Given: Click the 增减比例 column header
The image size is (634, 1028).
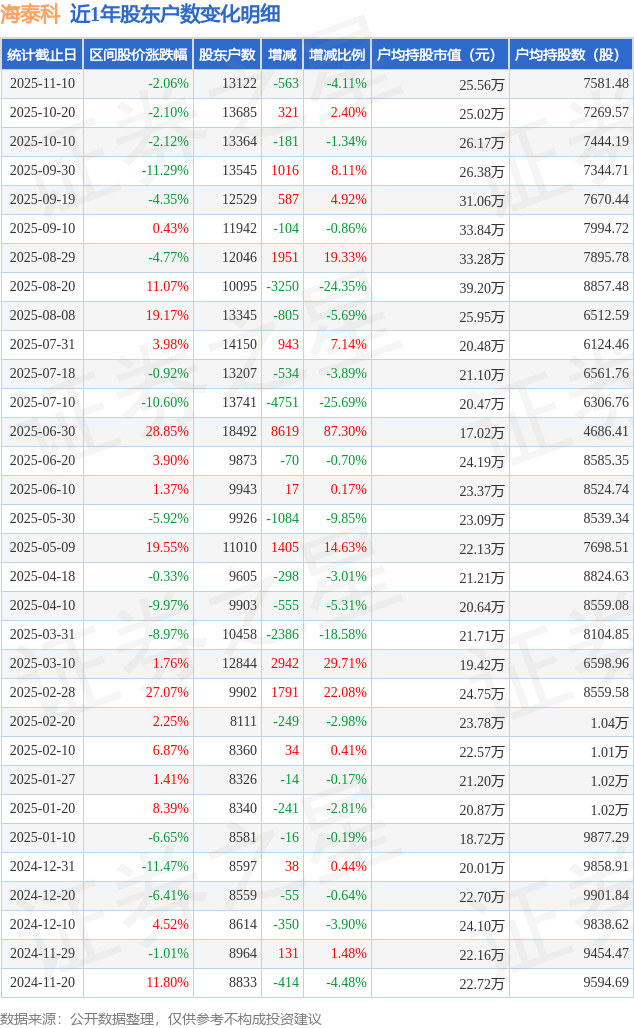Looking at the screenshot, I should [337, 55].
